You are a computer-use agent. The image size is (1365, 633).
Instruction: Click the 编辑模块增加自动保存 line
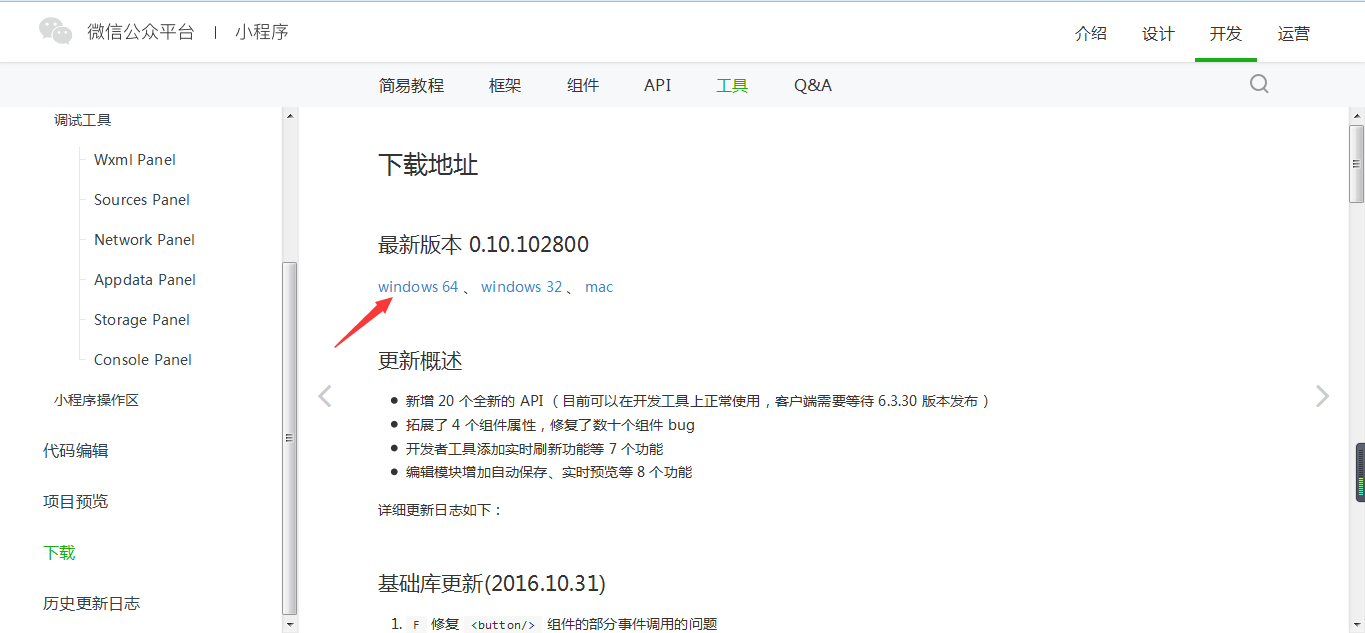click(x=549, y=472)
